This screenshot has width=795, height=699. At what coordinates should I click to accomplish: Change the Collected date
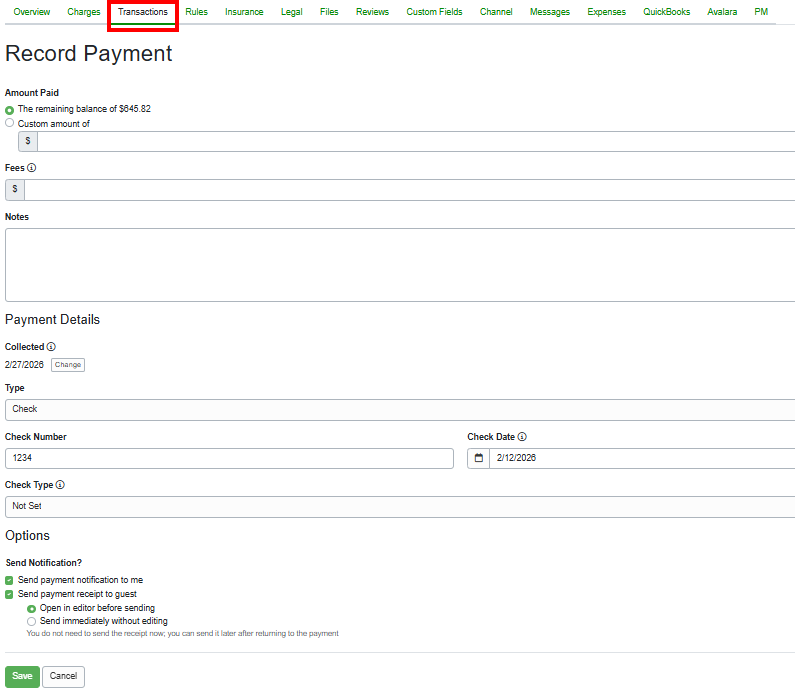coord(68,365)
